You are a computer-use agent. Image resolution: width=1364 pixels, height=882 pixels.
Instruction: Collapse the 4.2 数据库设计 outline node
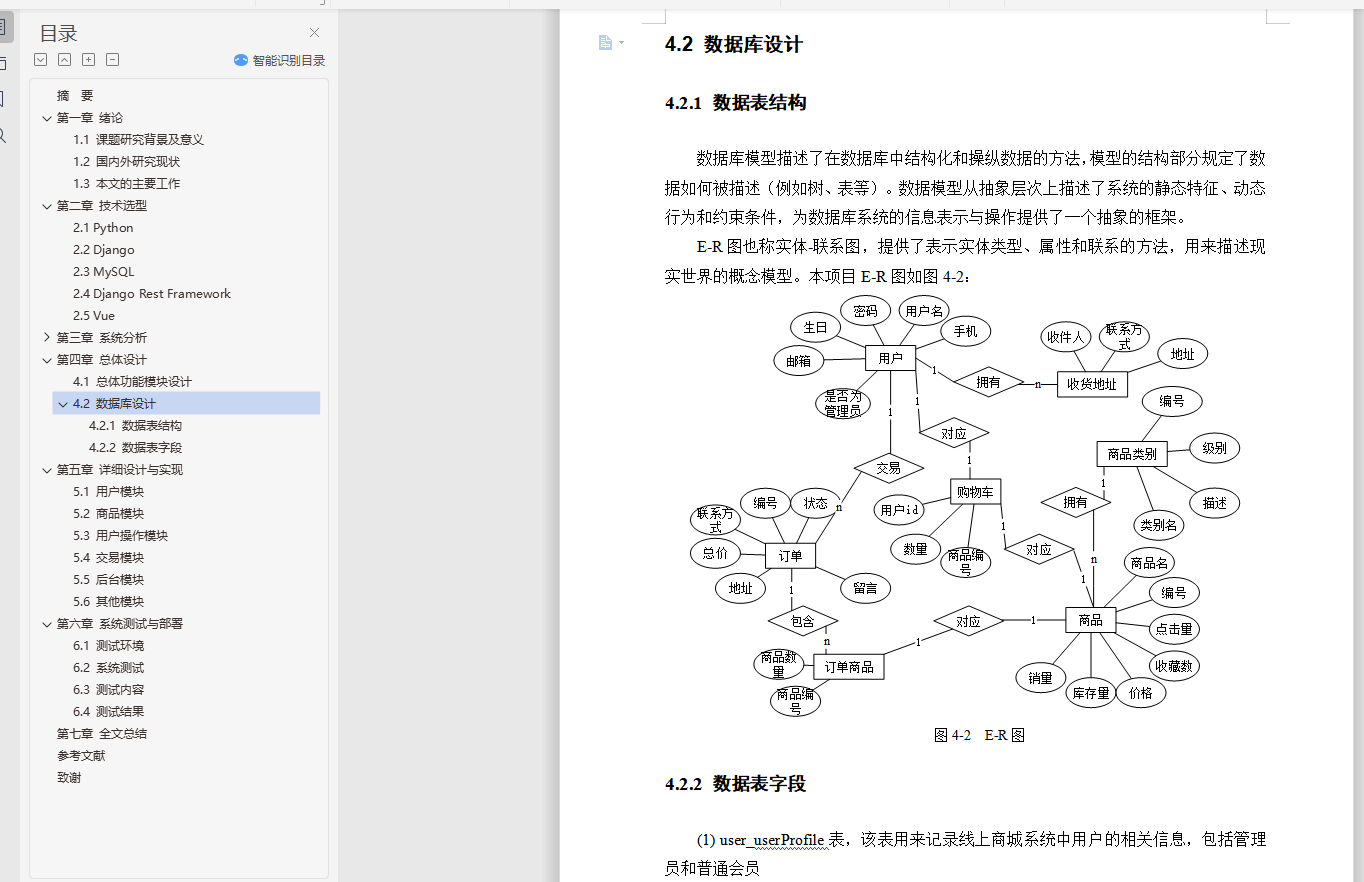(63, 404)
